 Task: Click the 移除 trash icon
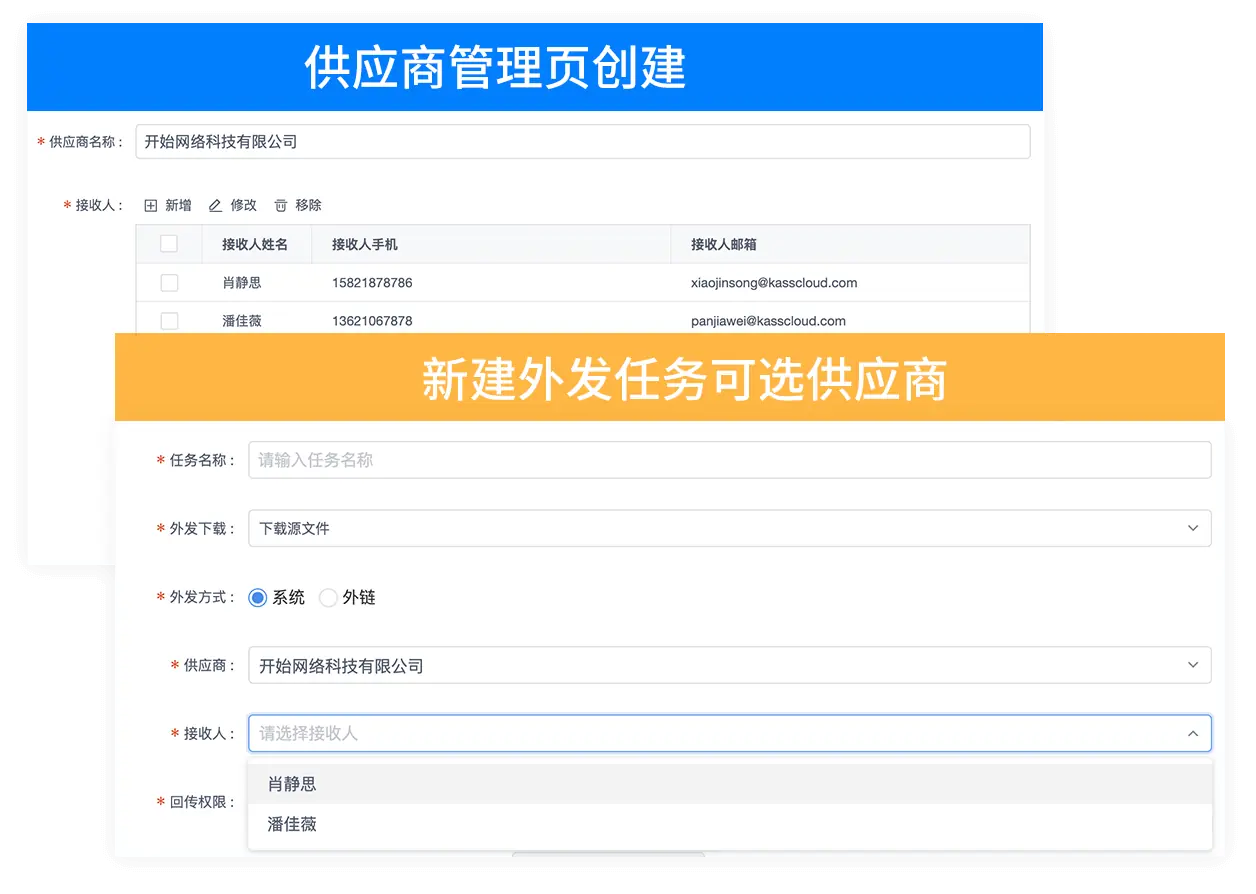point(281,205)
